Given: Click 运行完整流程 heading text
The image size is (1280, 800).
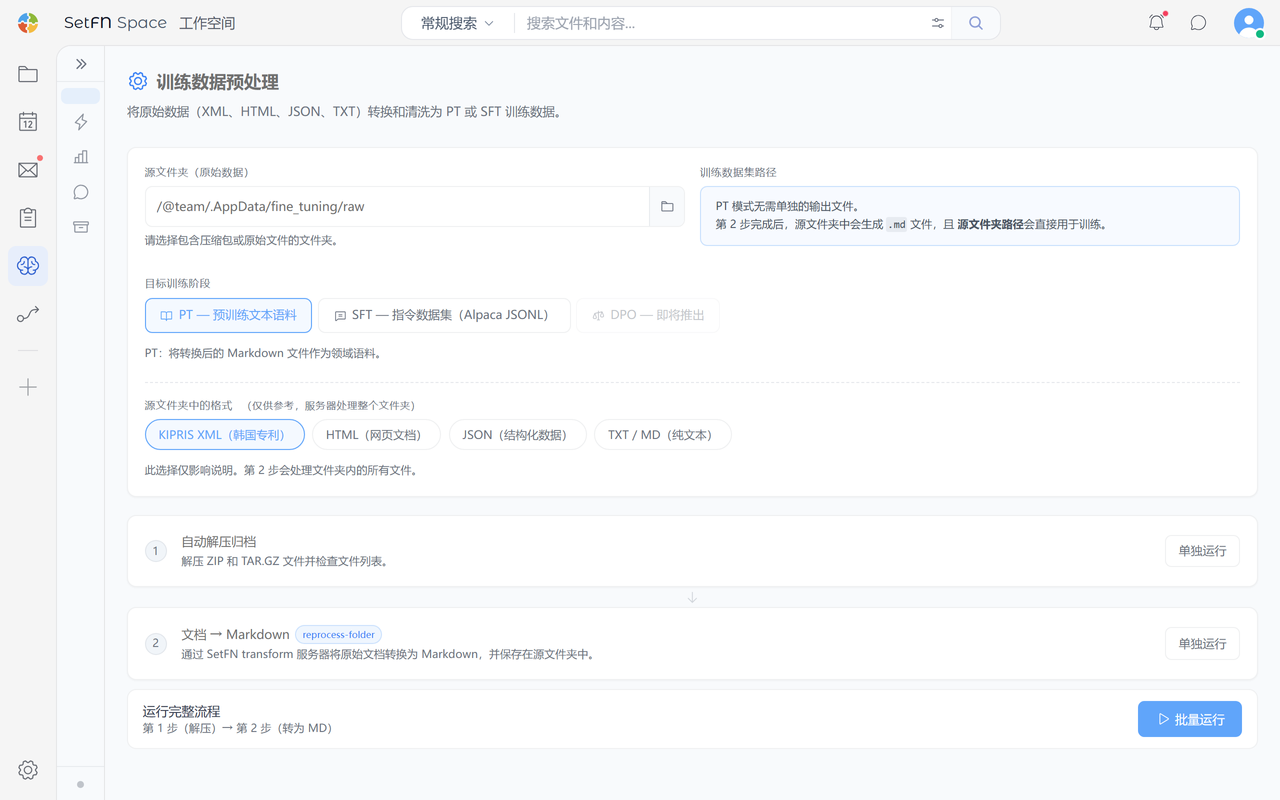Looking at the screenshot, I should point(181,711).
